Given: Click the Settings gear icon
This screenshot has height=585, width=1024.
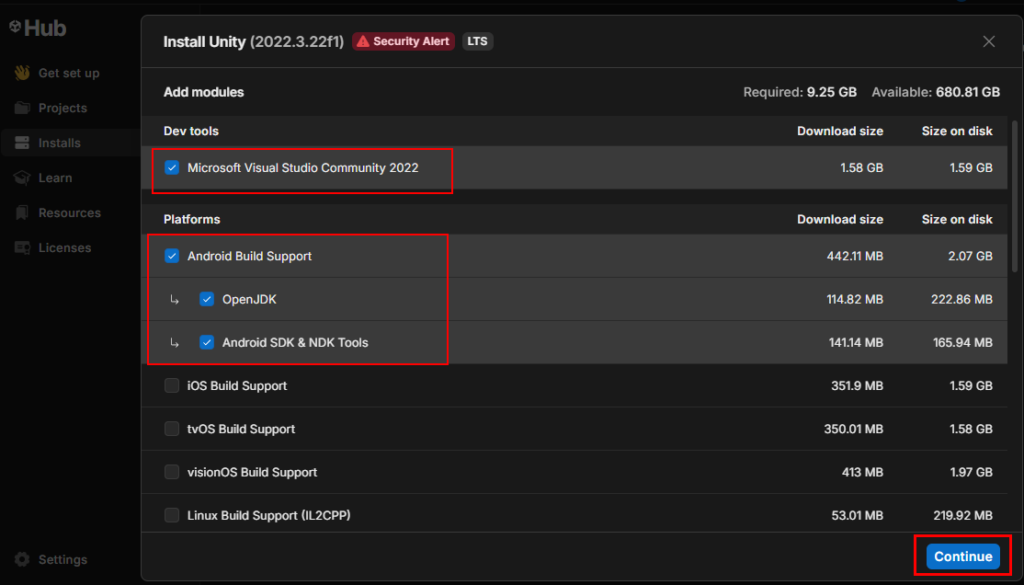Looking at the screenshot, I should coord(21,560).
